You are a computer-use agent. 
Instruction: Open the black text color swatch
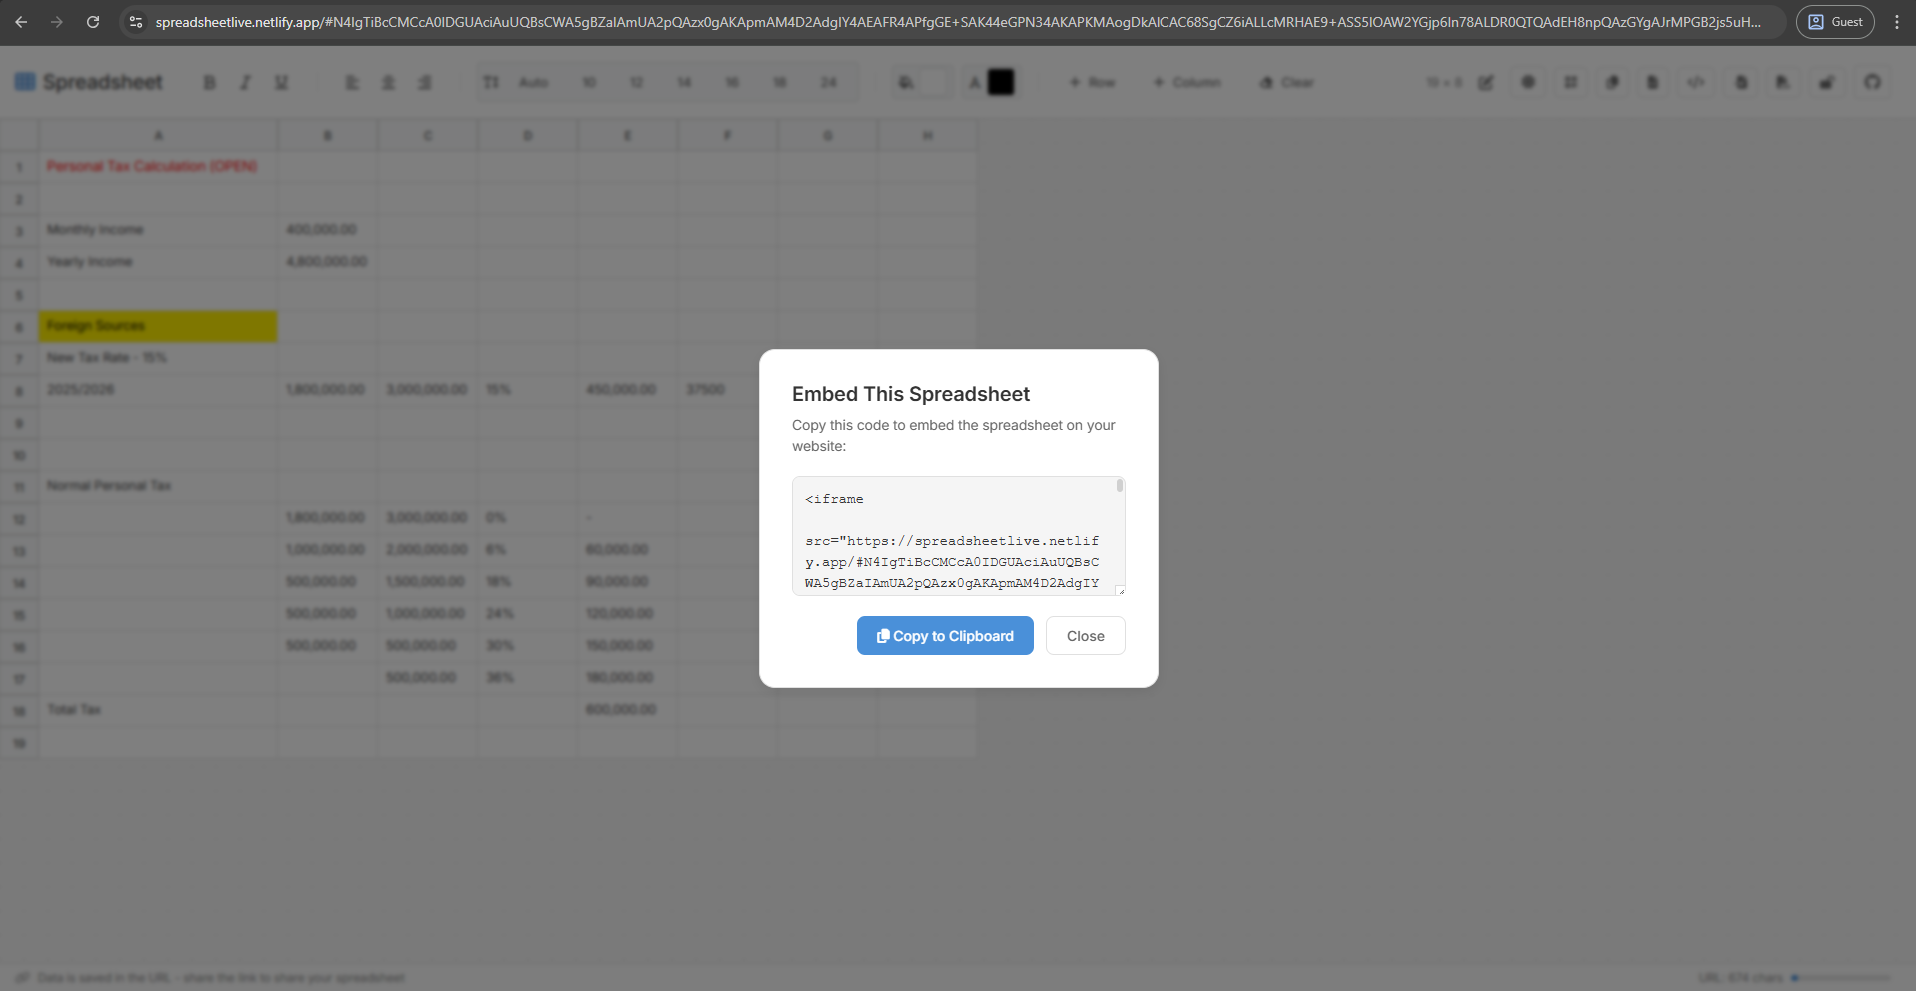(1000, 82)
